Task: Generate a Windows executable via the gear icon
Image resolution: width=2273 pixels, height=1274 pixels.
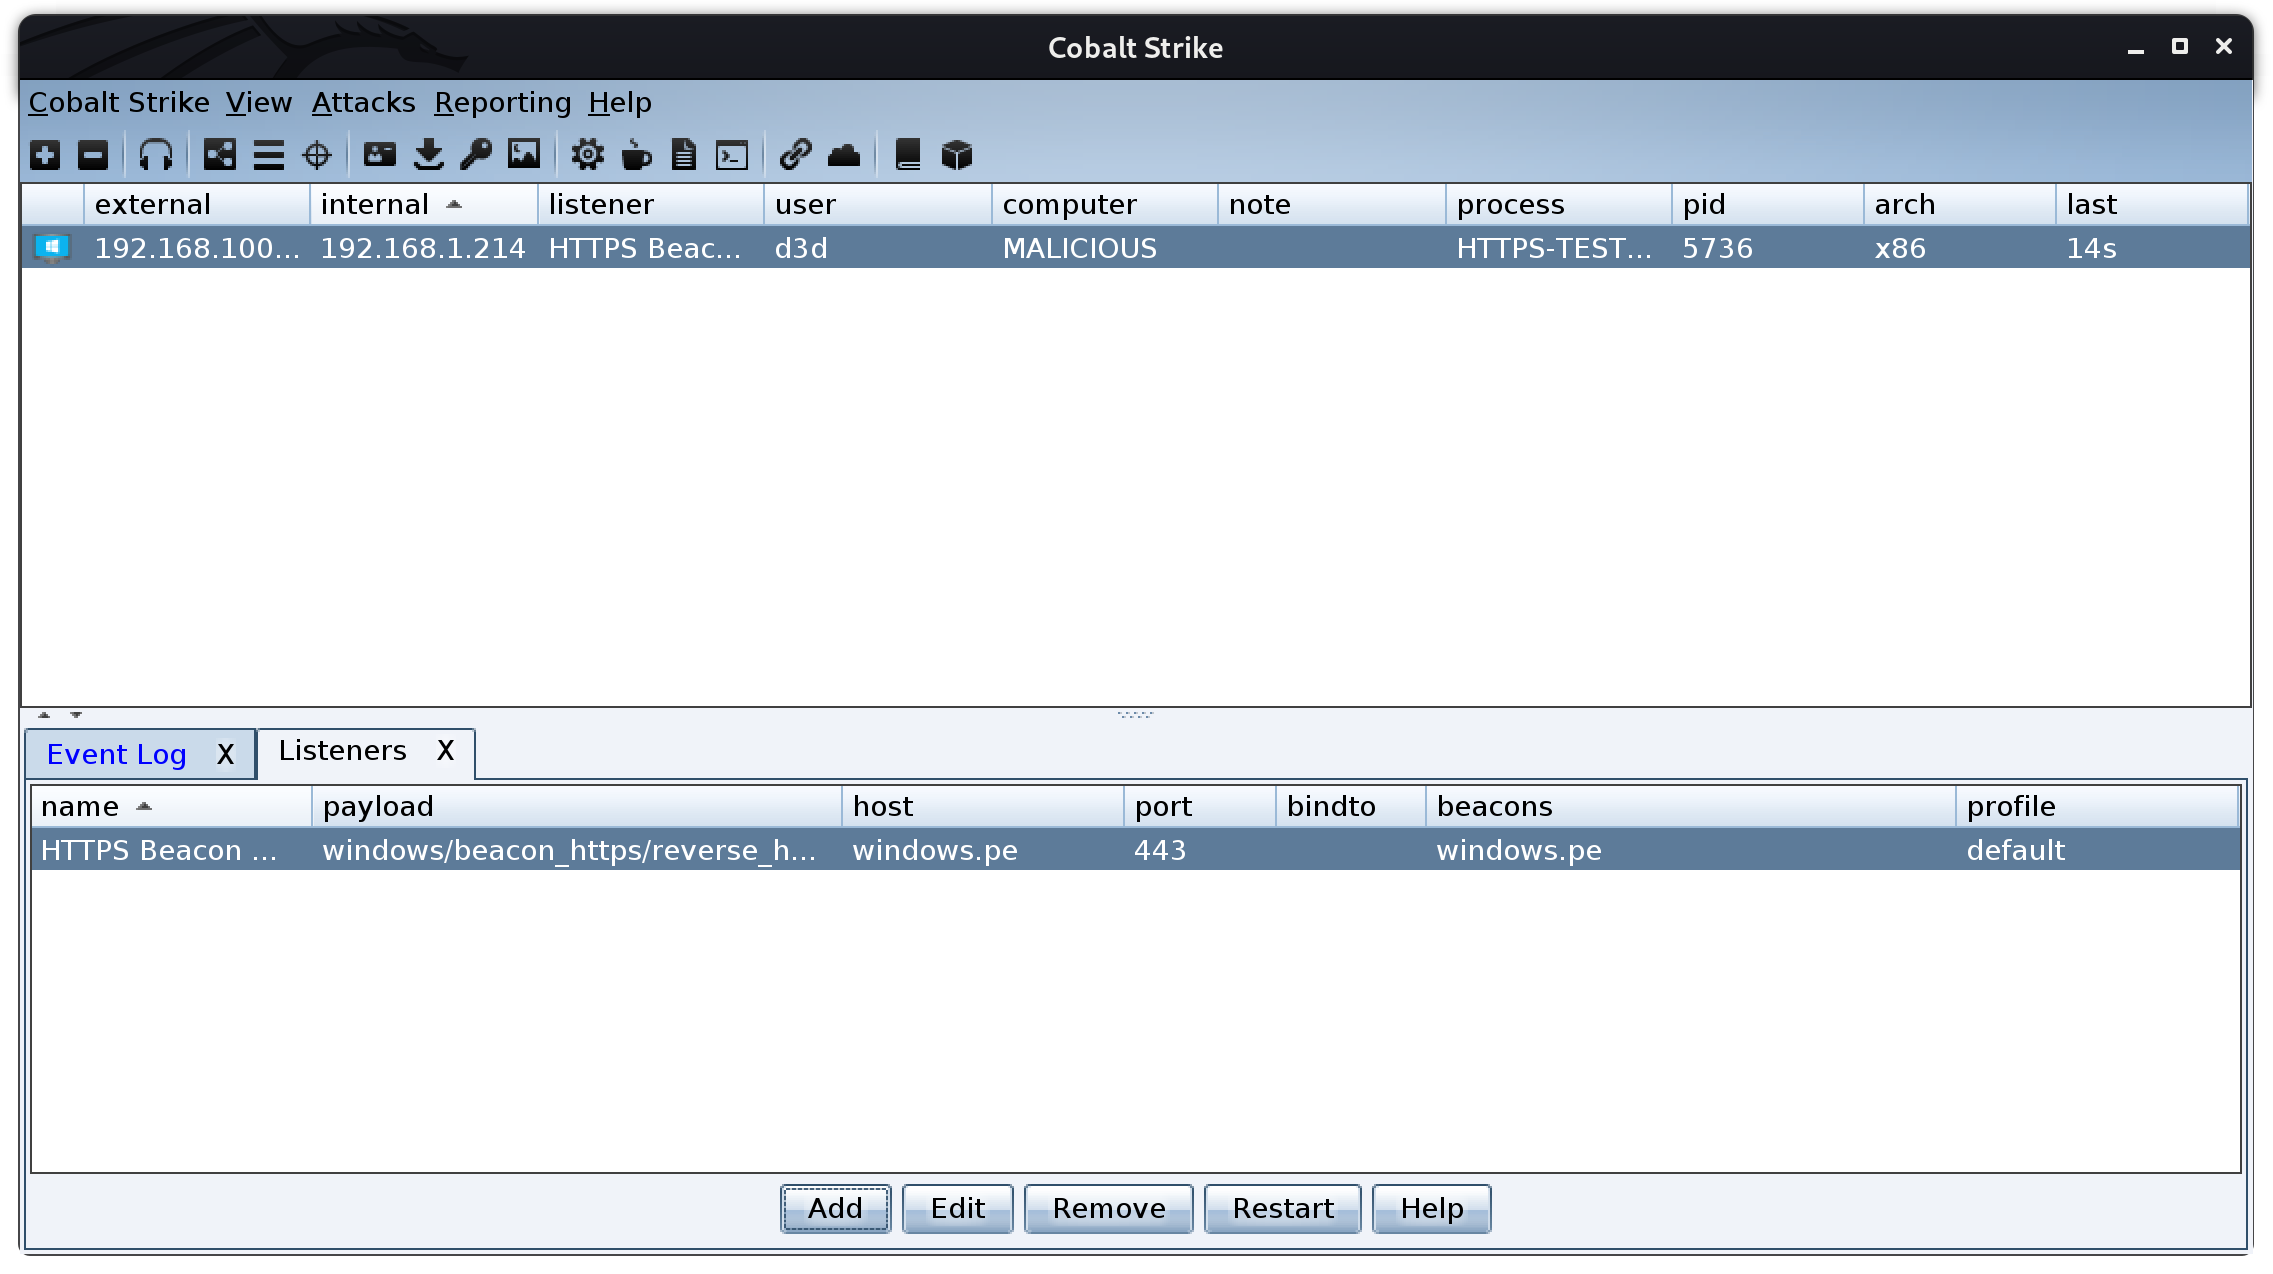Action: [588, 155]
